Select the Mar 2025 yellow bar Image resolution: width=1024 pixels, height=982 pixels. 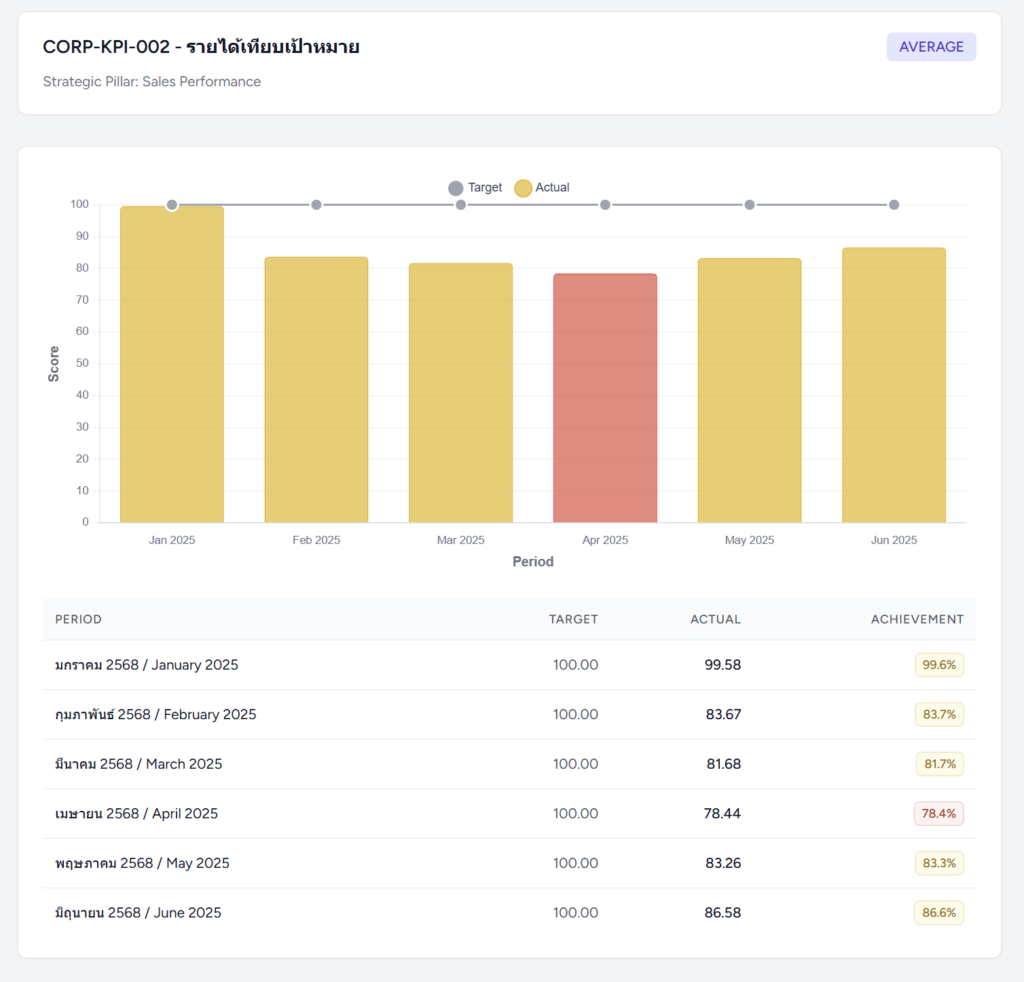click(460, 393)
